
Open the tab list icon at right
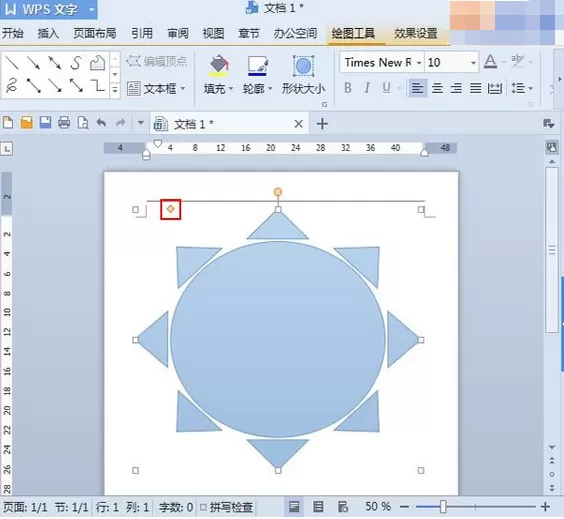click(x=549, y=124)
